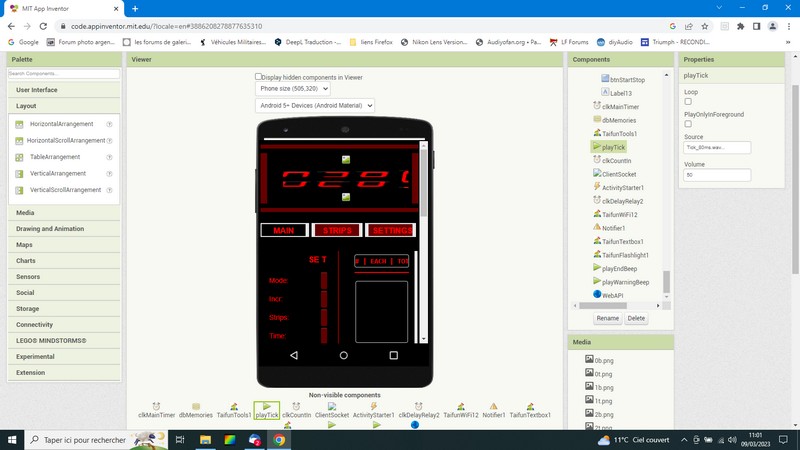Check Display hidden components in Viewer
Image resolution: width=800 pixels, height=450 pixels.
pos(259,76)
